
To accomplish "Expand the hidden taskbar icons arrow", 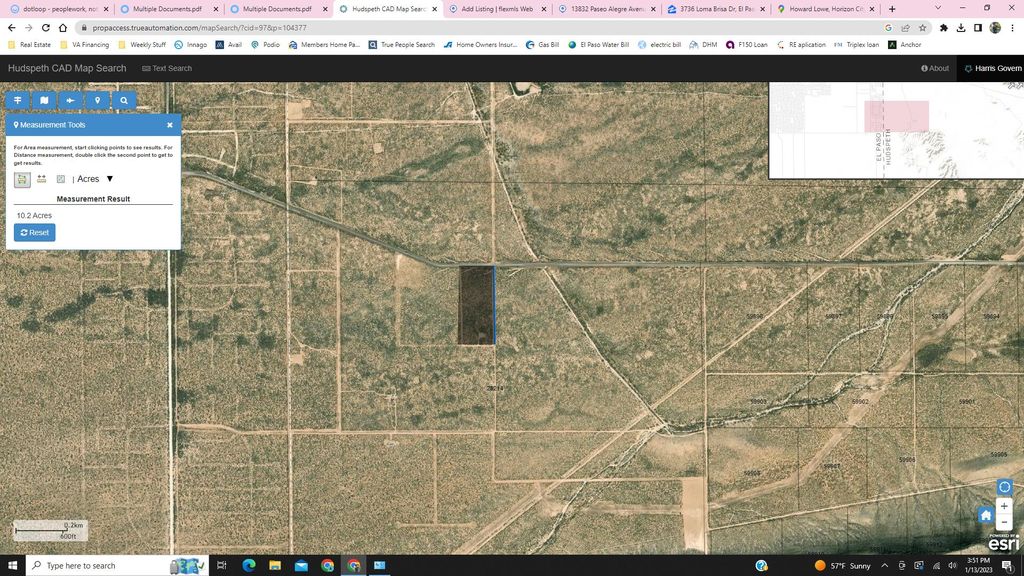I will pyautogui.click(x=885, y=565).
